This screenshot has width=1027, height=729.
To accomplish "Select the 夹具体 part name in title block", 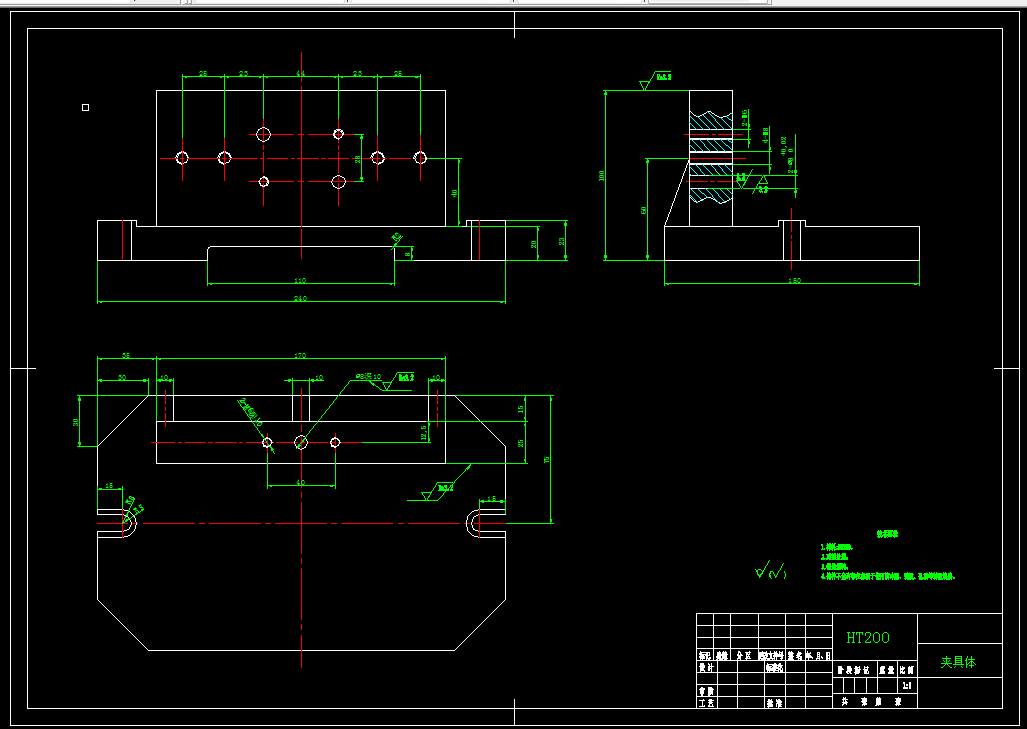I will tap(958, 662).
